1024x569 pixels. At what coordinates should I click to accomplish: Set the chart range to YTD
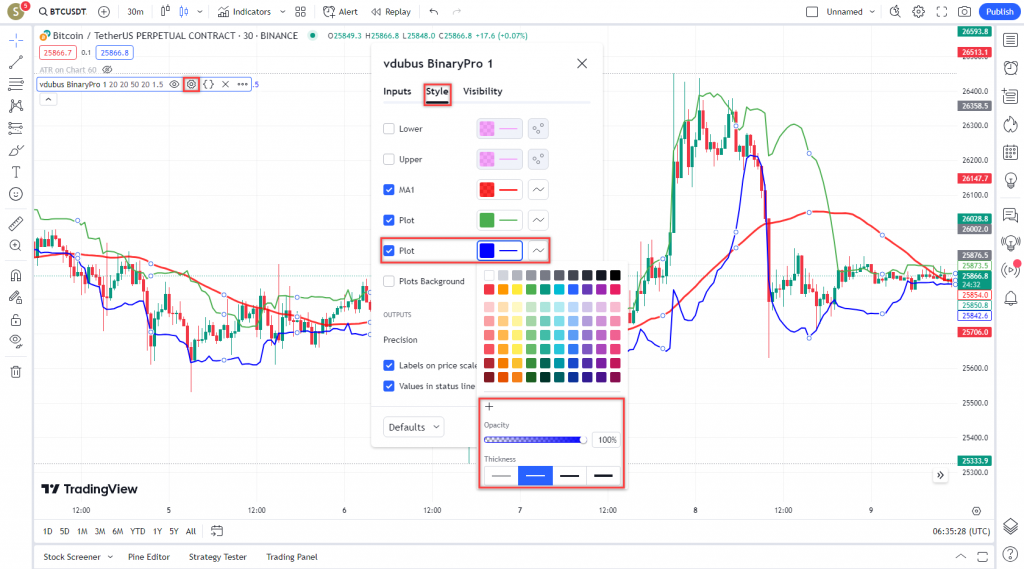pyautogui.click(x=137, y=532)
